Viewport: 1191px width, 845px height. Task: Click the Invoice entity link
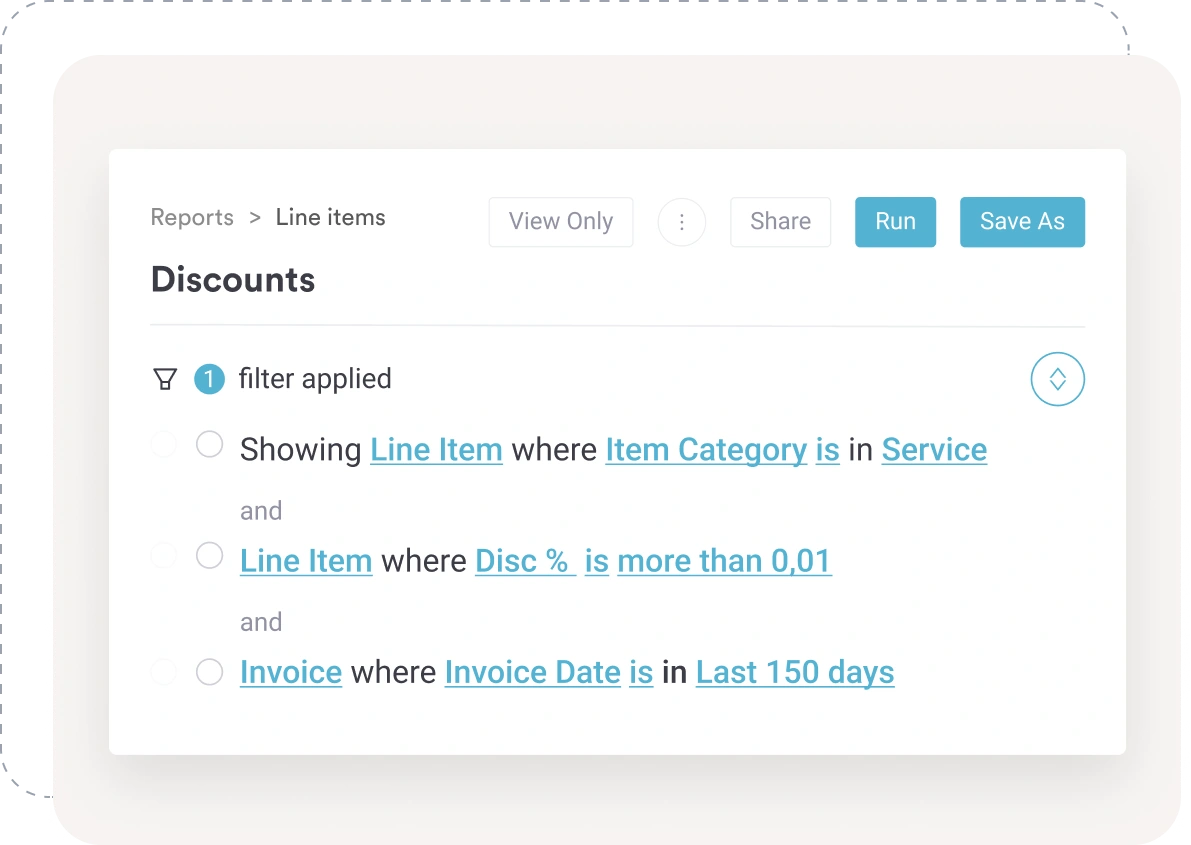(291, 672)
